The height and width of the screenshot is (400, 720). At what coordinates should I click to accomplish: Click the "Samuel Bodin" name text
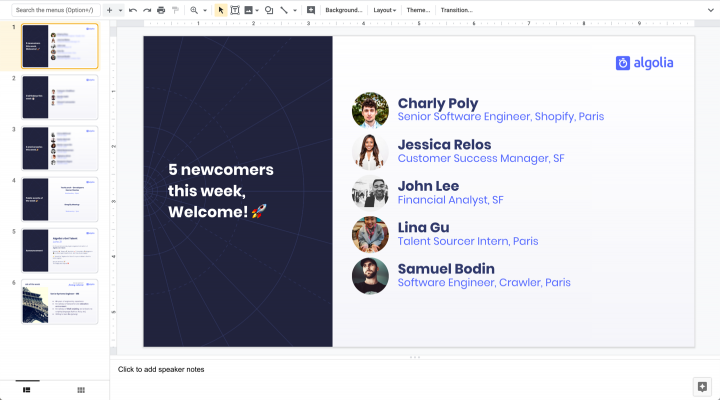446,269
